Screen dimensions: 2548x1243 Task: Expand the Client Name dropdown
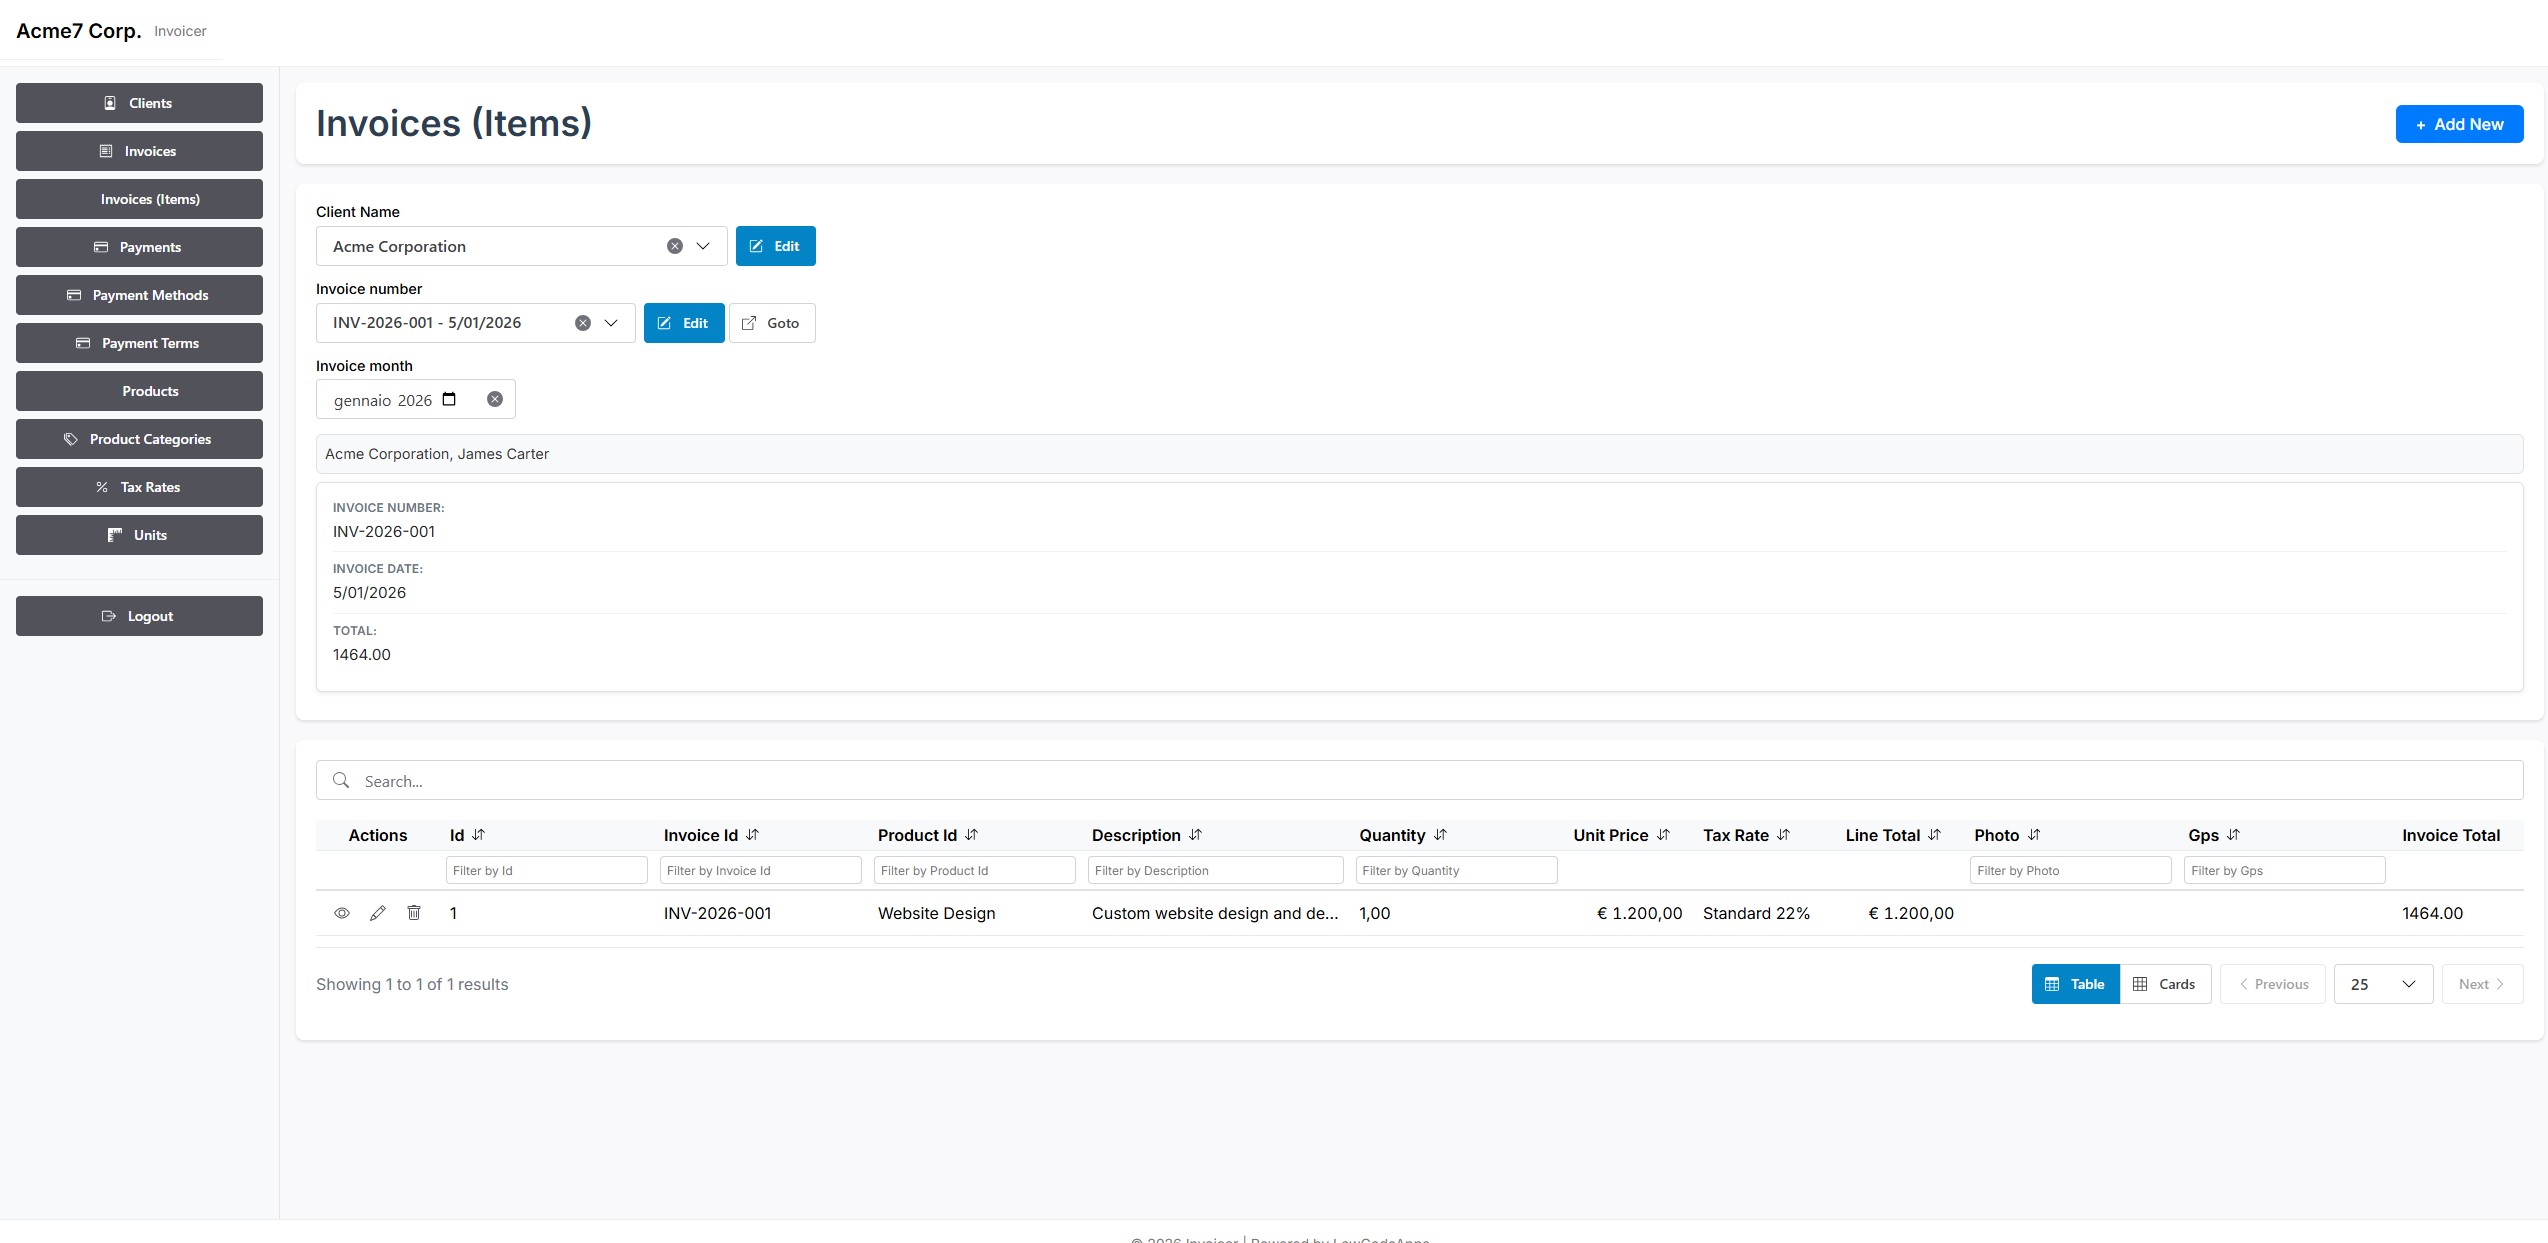(x=703, y=246)
